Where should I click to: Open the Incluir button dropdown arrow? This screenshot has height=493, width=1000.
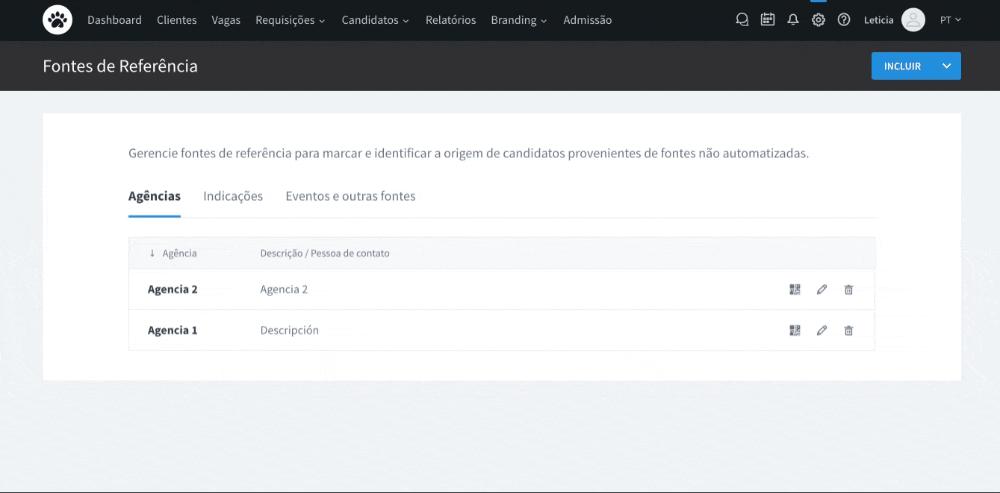(946, 66)
